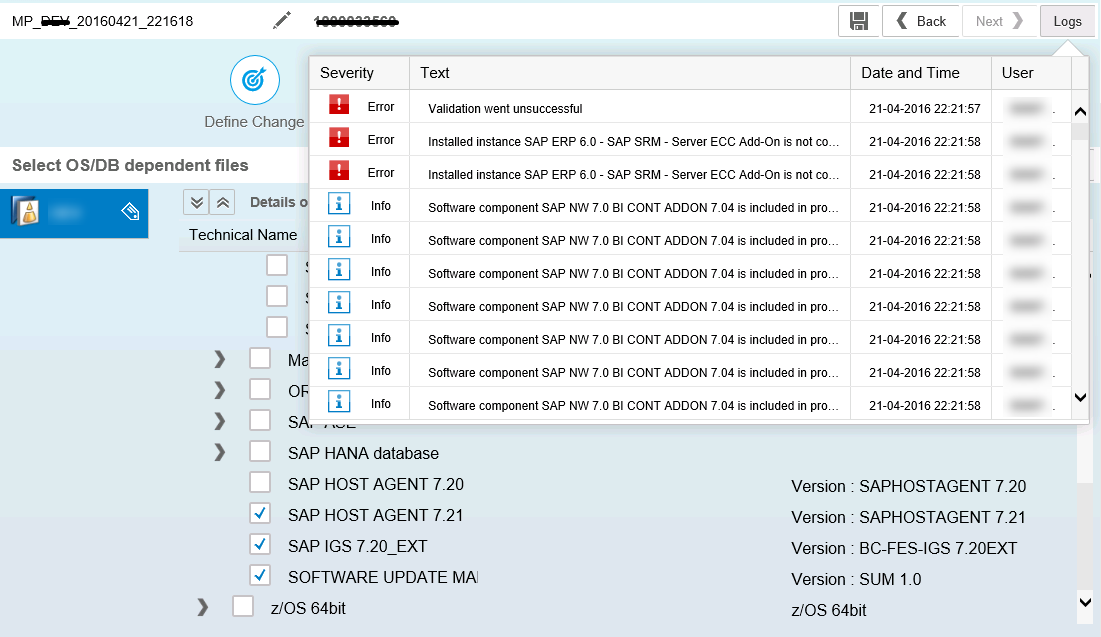Select the Validation went unsuccessful log text
This screenshot has width=1101, height=637.
[x=505, y=109]
